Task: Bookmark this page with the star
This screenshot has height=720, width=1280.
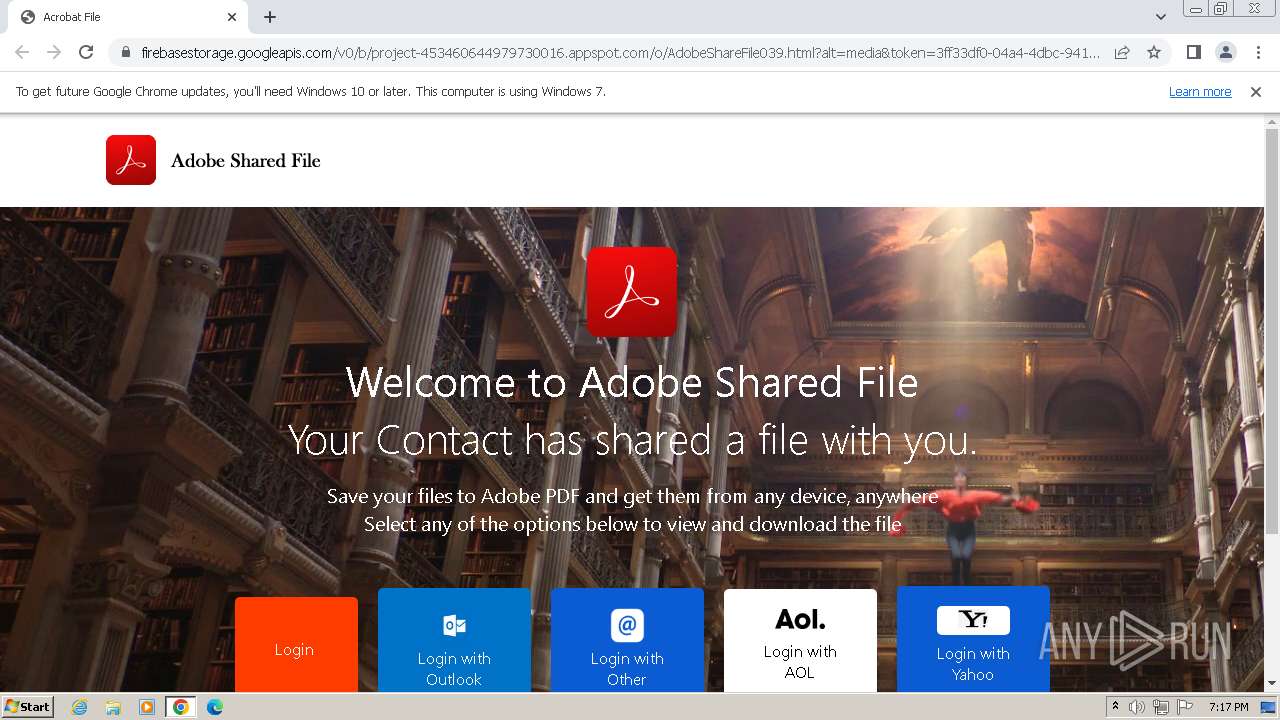Action: [x=1154, y=52]
